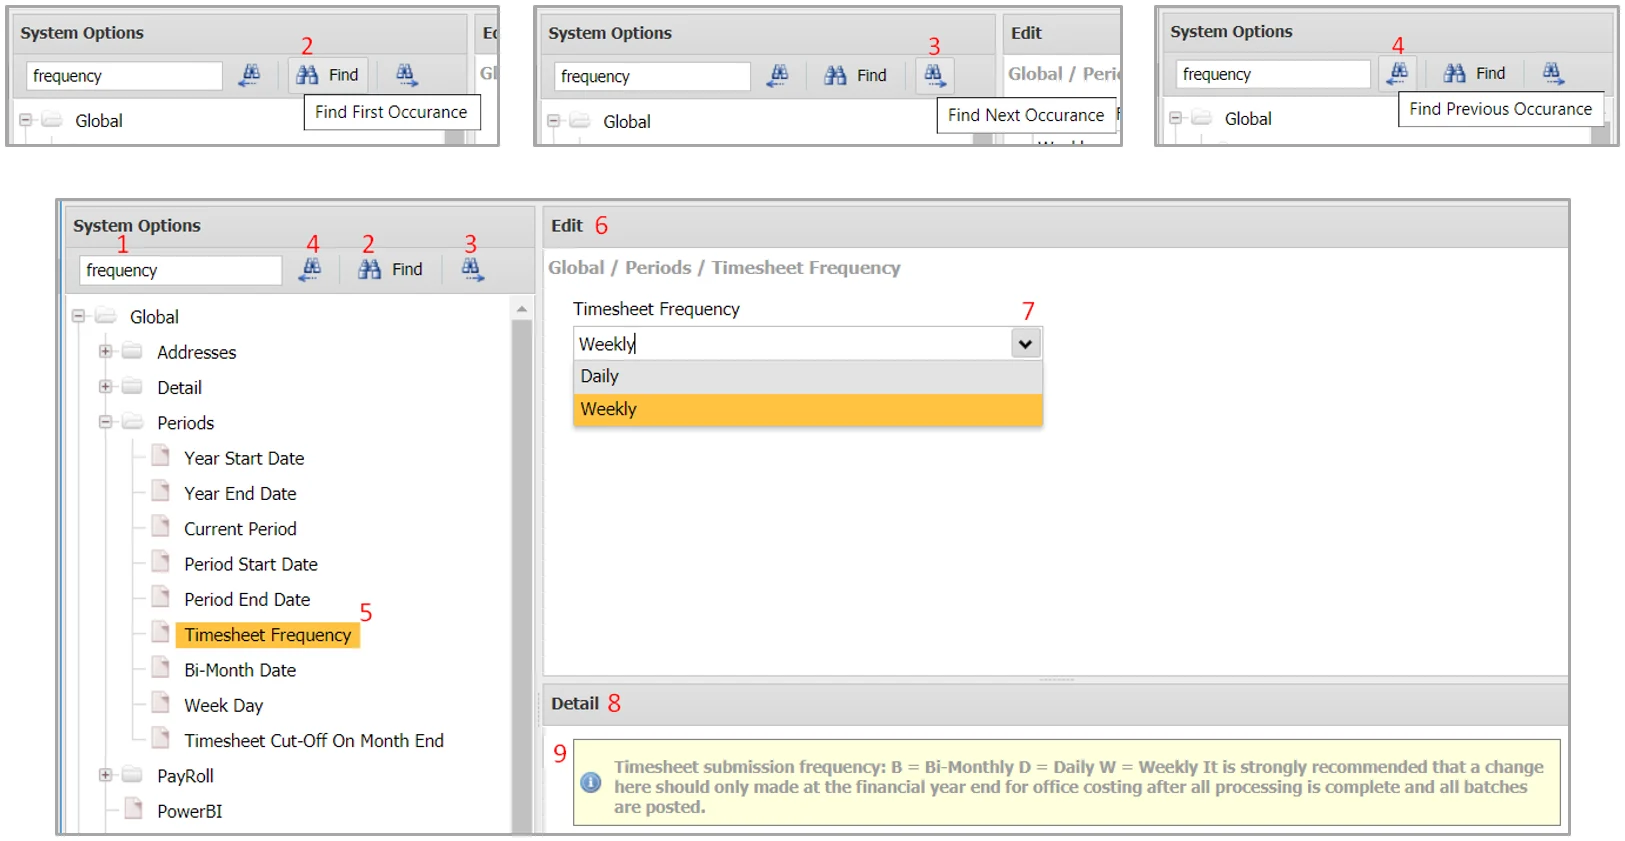Click the tree scrollbar up arrow
This screenshot has width=1625, height=841.
(521, 309)
